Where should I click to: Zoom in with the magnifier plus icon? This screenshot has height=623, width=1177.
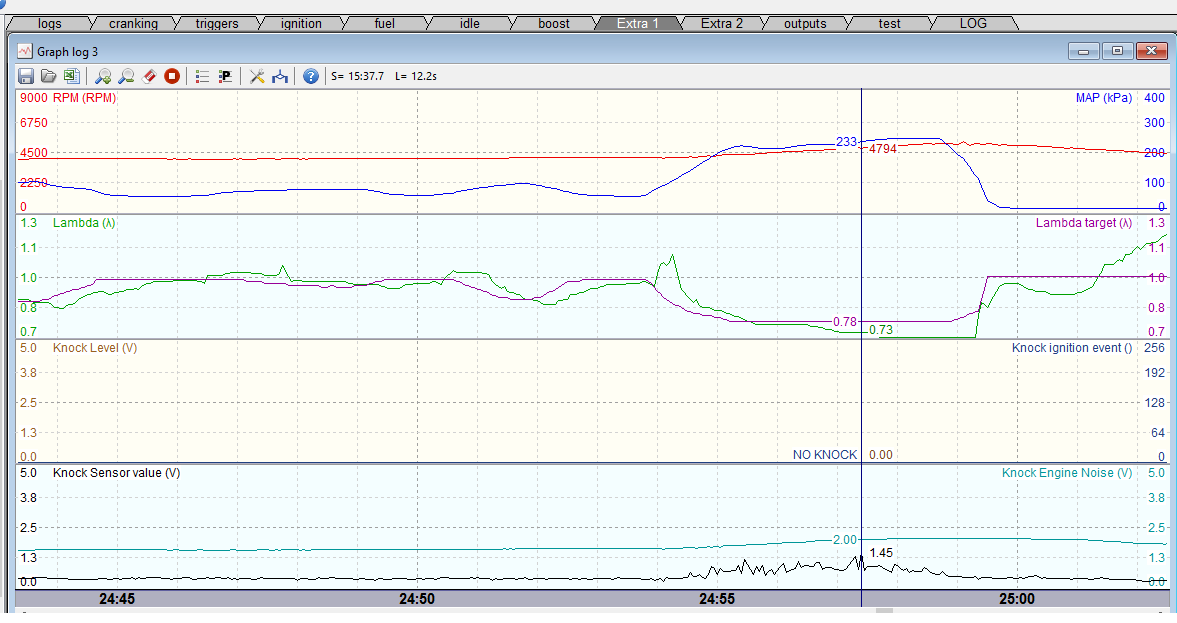pos(103,76)
